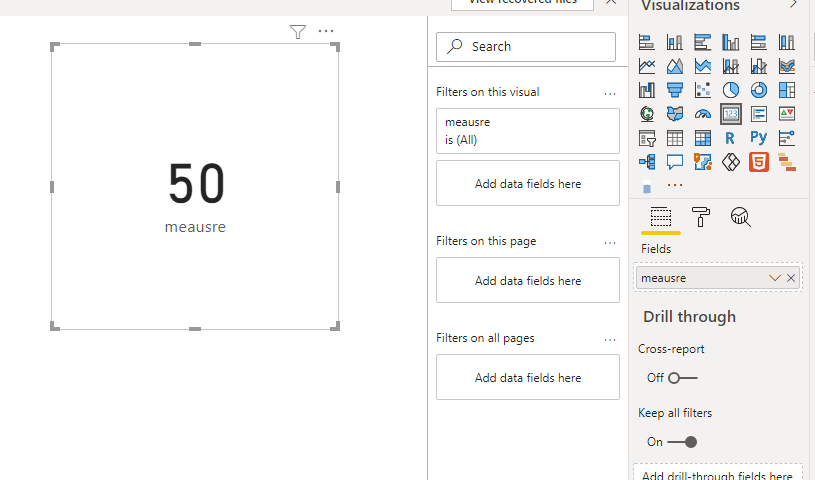Screen dimensions: 815x480
Task: Select the card showing 50
Action: click(x=195, y=187)
